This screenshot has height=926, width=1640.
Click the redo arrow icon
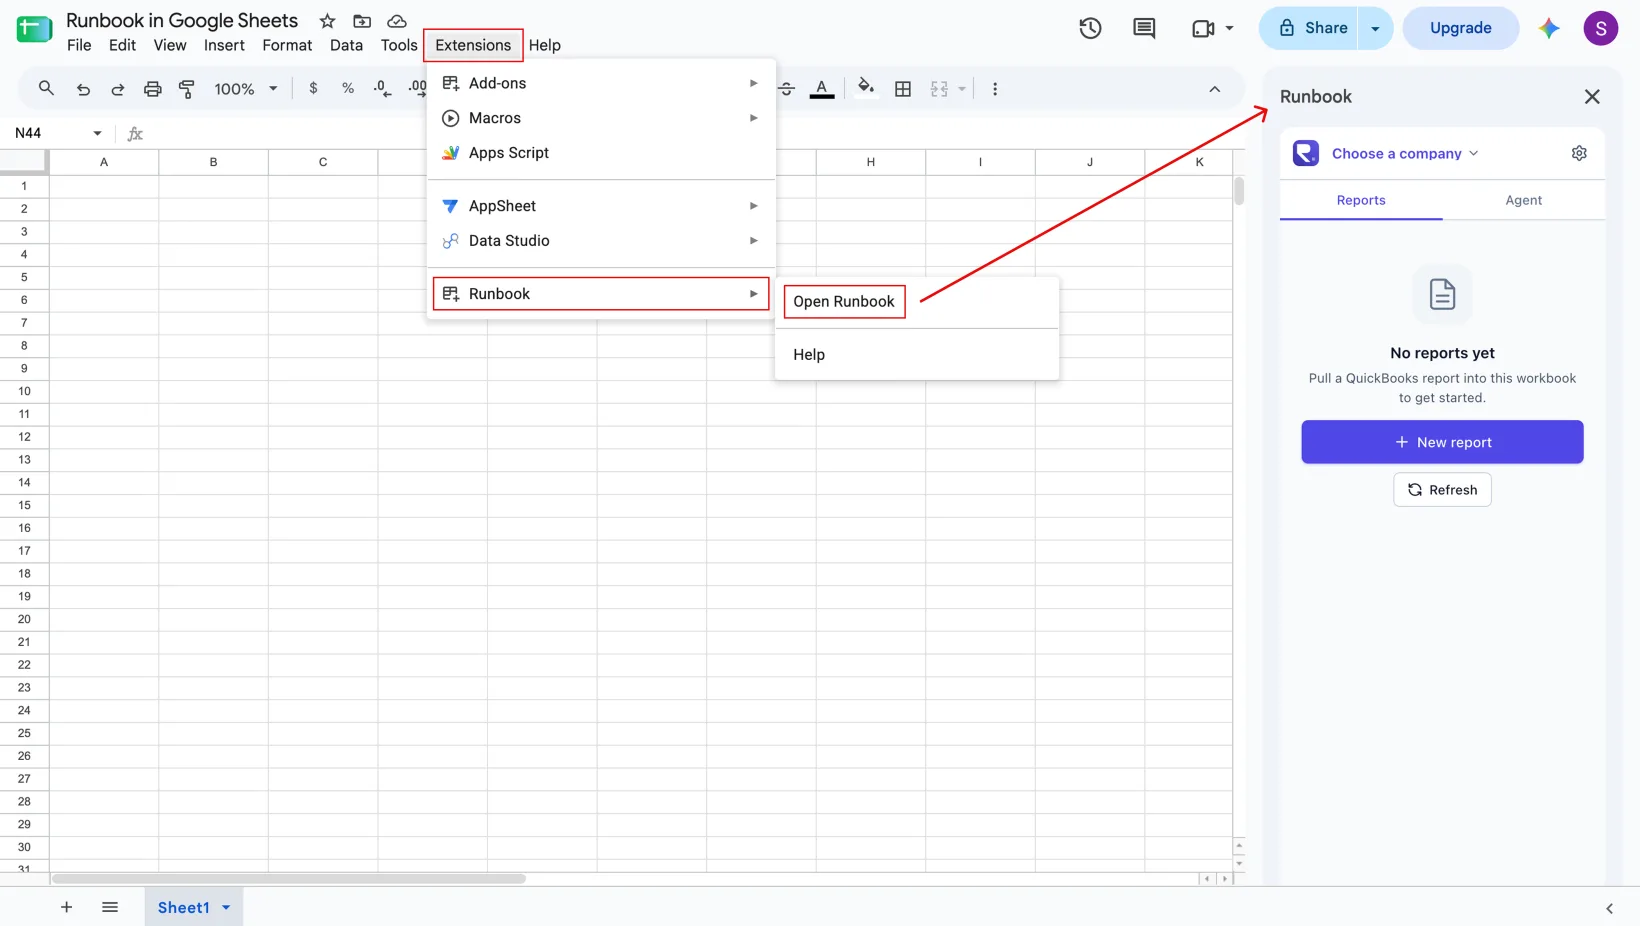pos(117,89)
